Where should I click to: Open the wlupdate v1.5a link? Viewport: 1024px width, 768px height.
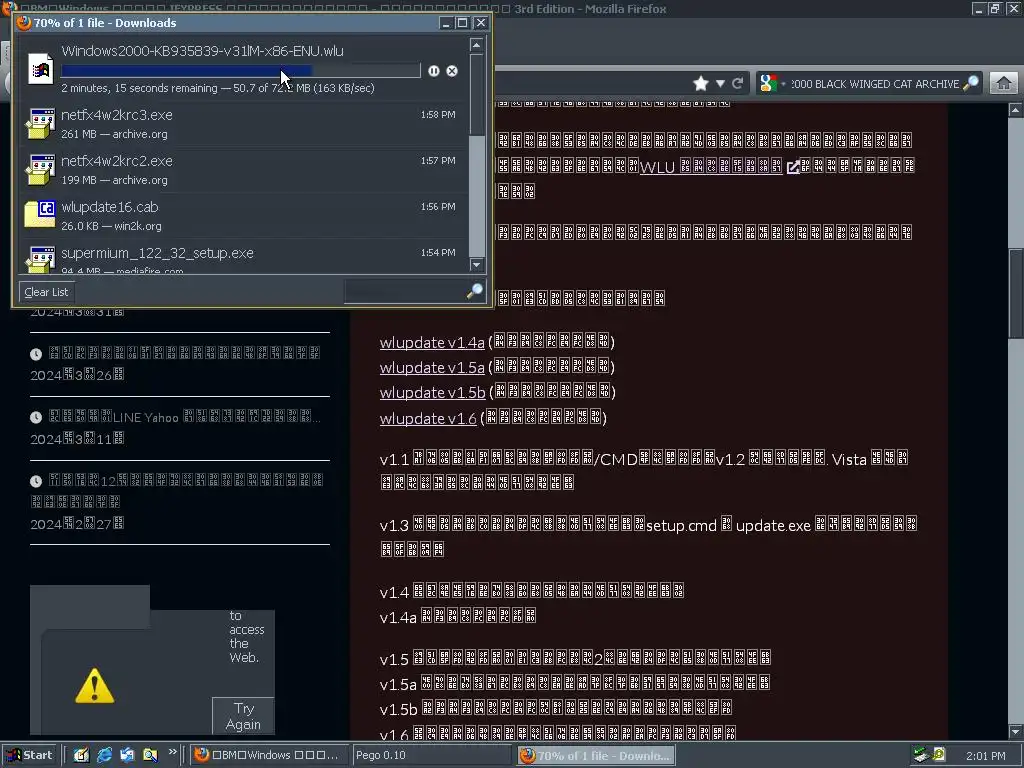[x=432, y=368]
